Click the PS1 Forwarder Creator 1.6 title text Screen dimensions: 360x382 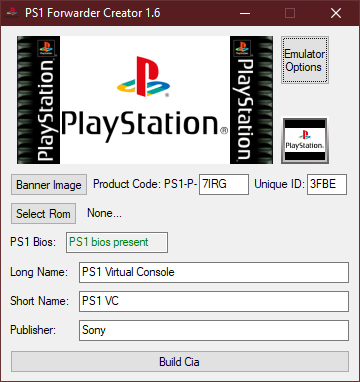pyautogui.click(x=92, y=13)
